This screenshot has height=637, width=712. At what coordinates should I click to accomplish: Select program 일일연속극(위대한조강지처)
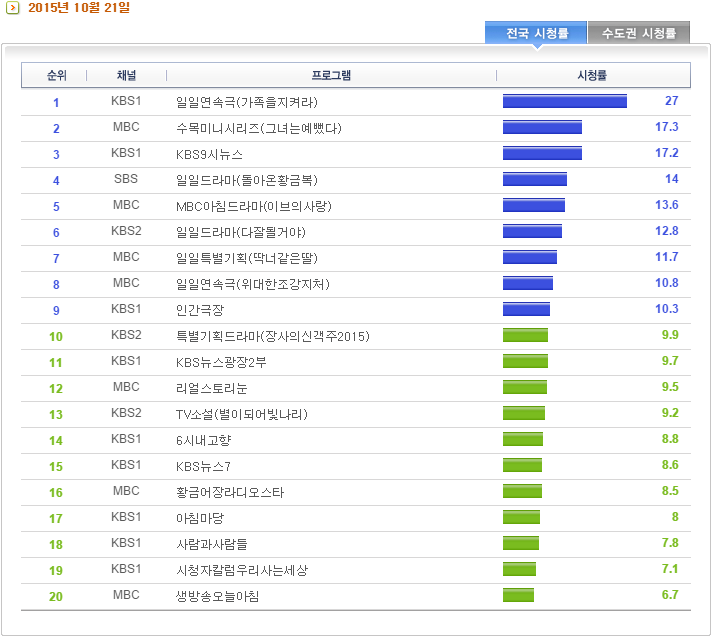(x=252, y=284)
